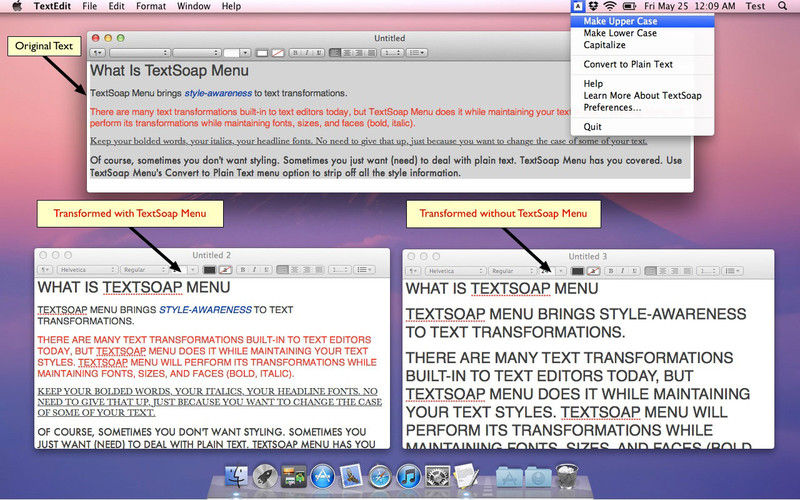Open typeface popup in Untitled window

pyautogui.click(x=197, y=53)
